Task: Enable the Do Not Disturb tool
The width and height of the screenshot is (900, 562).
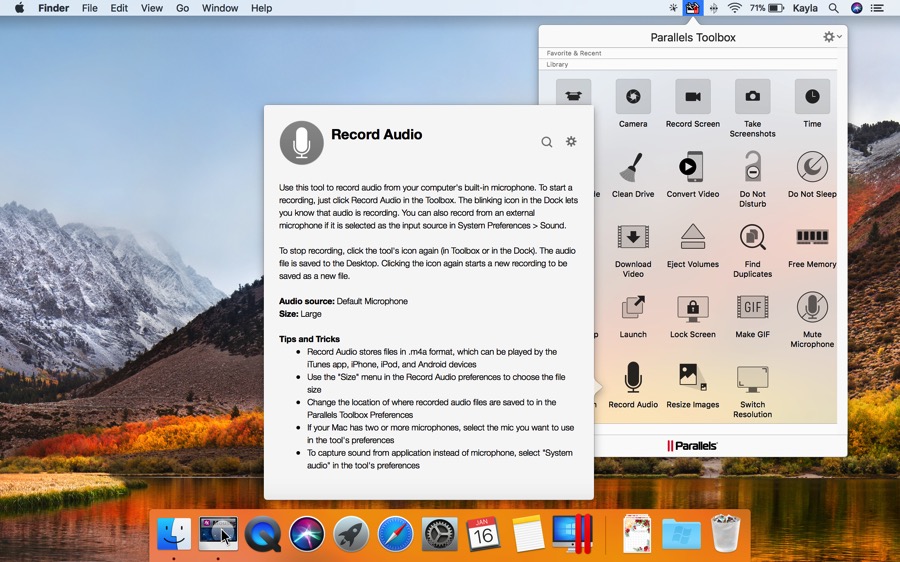Action: pos(752,179)
